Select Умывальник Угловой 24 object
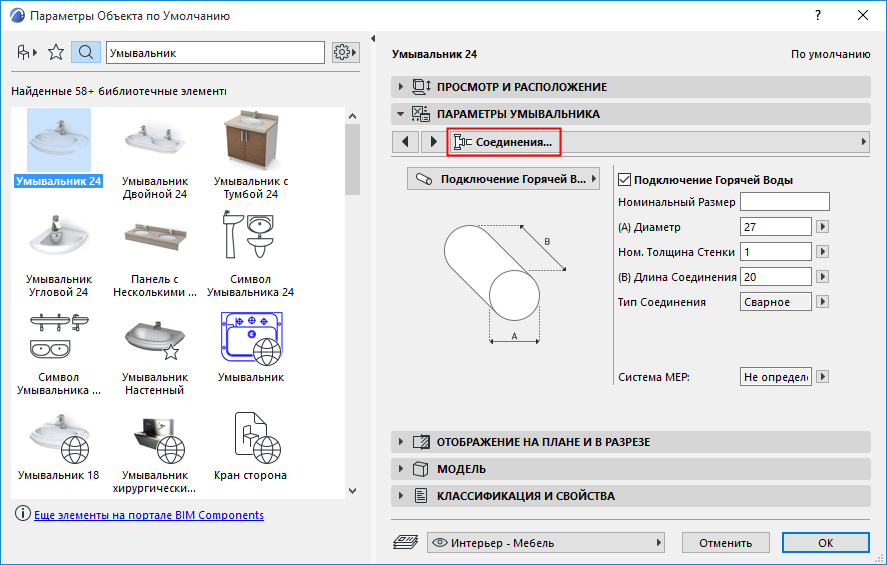Viewport: 887px width, 565px height. point(59,255)
